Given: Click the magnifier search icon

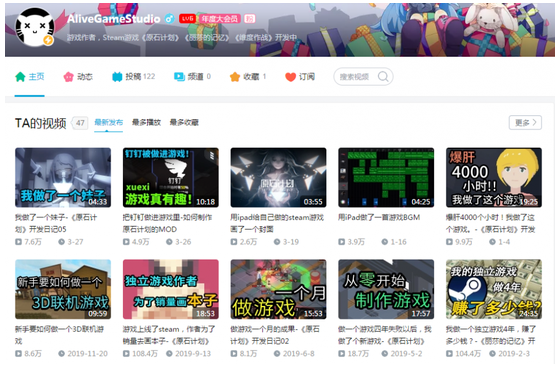Looking at the screenshot, I should (383, 77).
